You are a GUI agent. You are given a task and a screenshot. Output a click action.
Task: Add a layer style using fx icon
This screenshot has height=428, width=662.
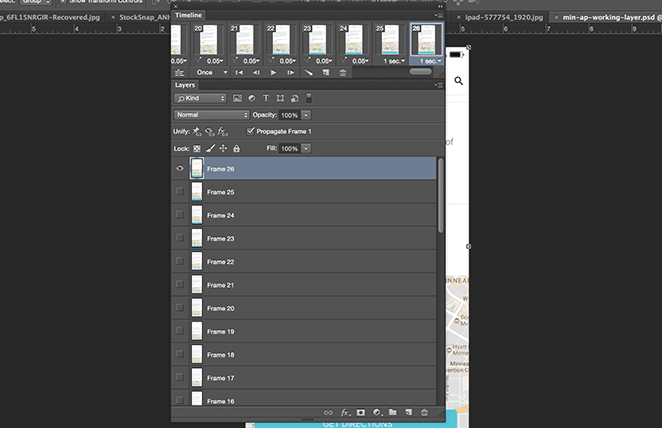[344, 412]
